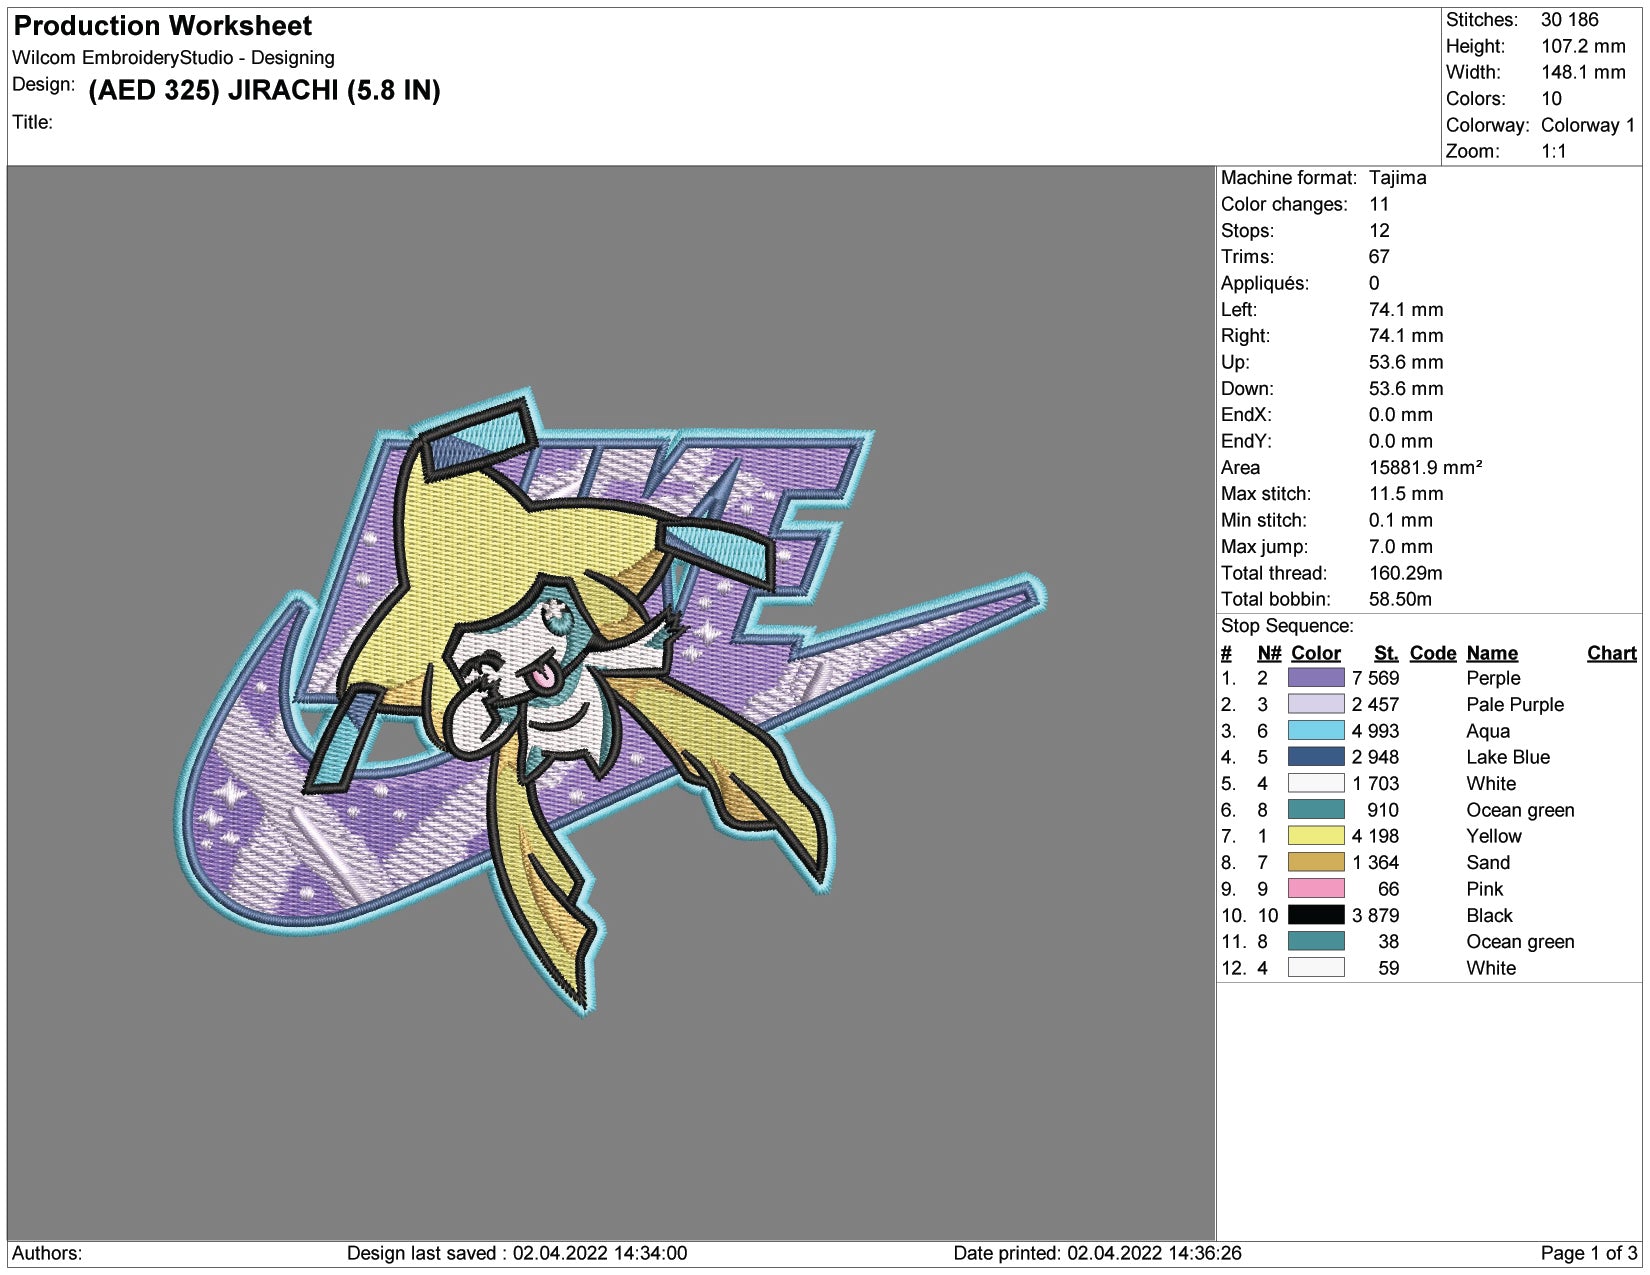Click the 'Perple' thread name
Screen dimensions: 1650x1275
click(x=1493, y=678)
